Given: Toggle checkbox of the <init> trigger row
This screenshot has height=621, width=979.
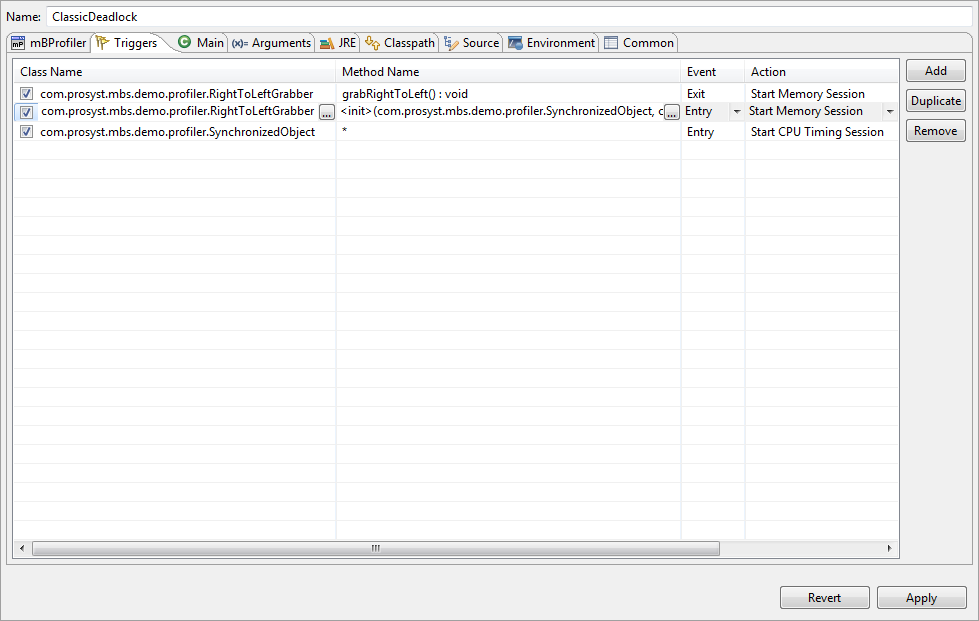Looking at the screenshot, I should (26, 112).
